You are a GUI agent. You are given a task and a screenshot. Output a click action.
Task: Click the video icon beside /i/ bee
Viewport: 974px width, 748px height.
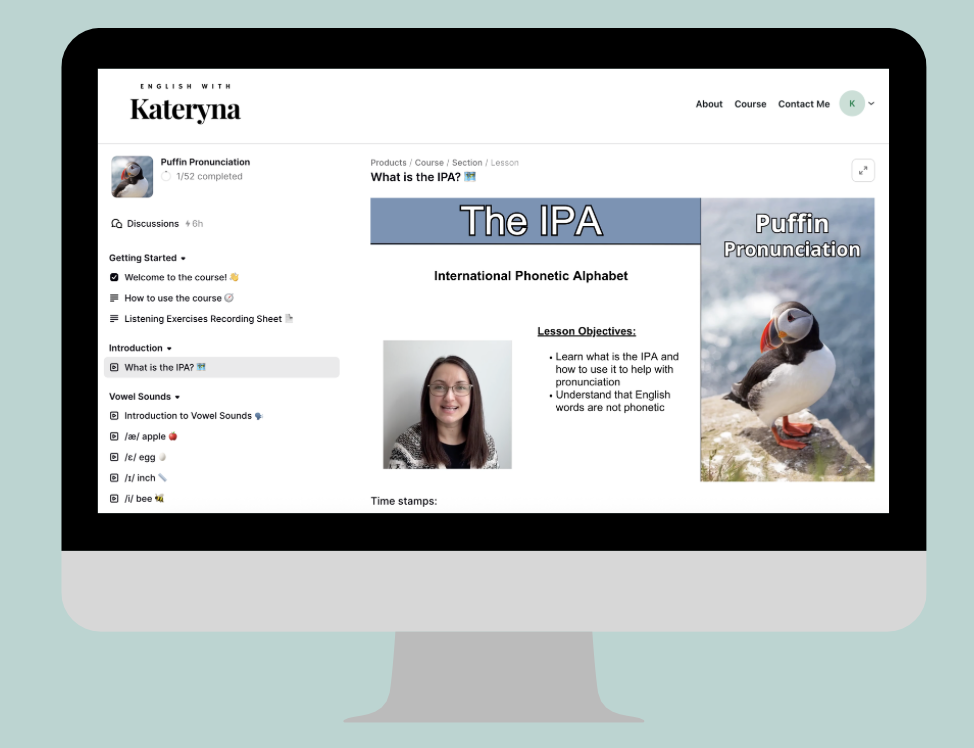(x=114, y=498)
